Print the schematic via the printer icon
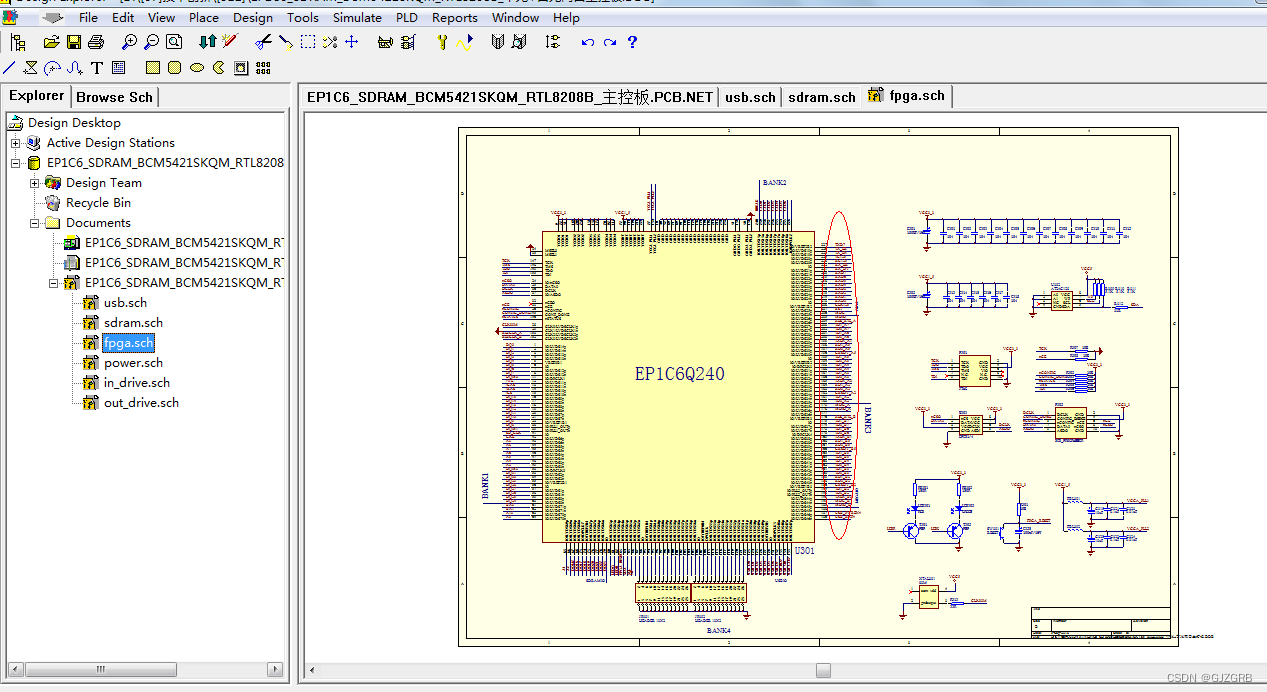The width and height of the screenshot is (1267, 692). tap(96, 41)
